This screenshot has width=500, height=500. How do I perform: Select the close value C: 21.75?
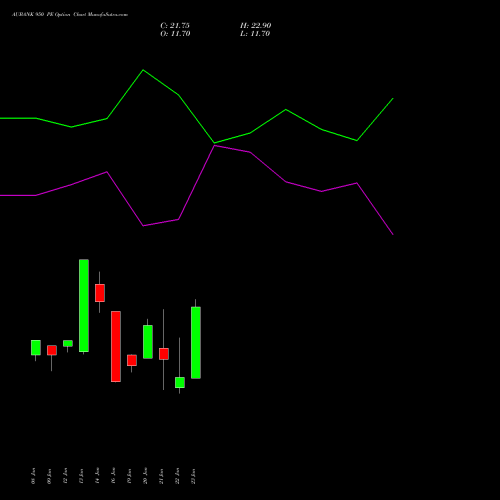[175, 26]
